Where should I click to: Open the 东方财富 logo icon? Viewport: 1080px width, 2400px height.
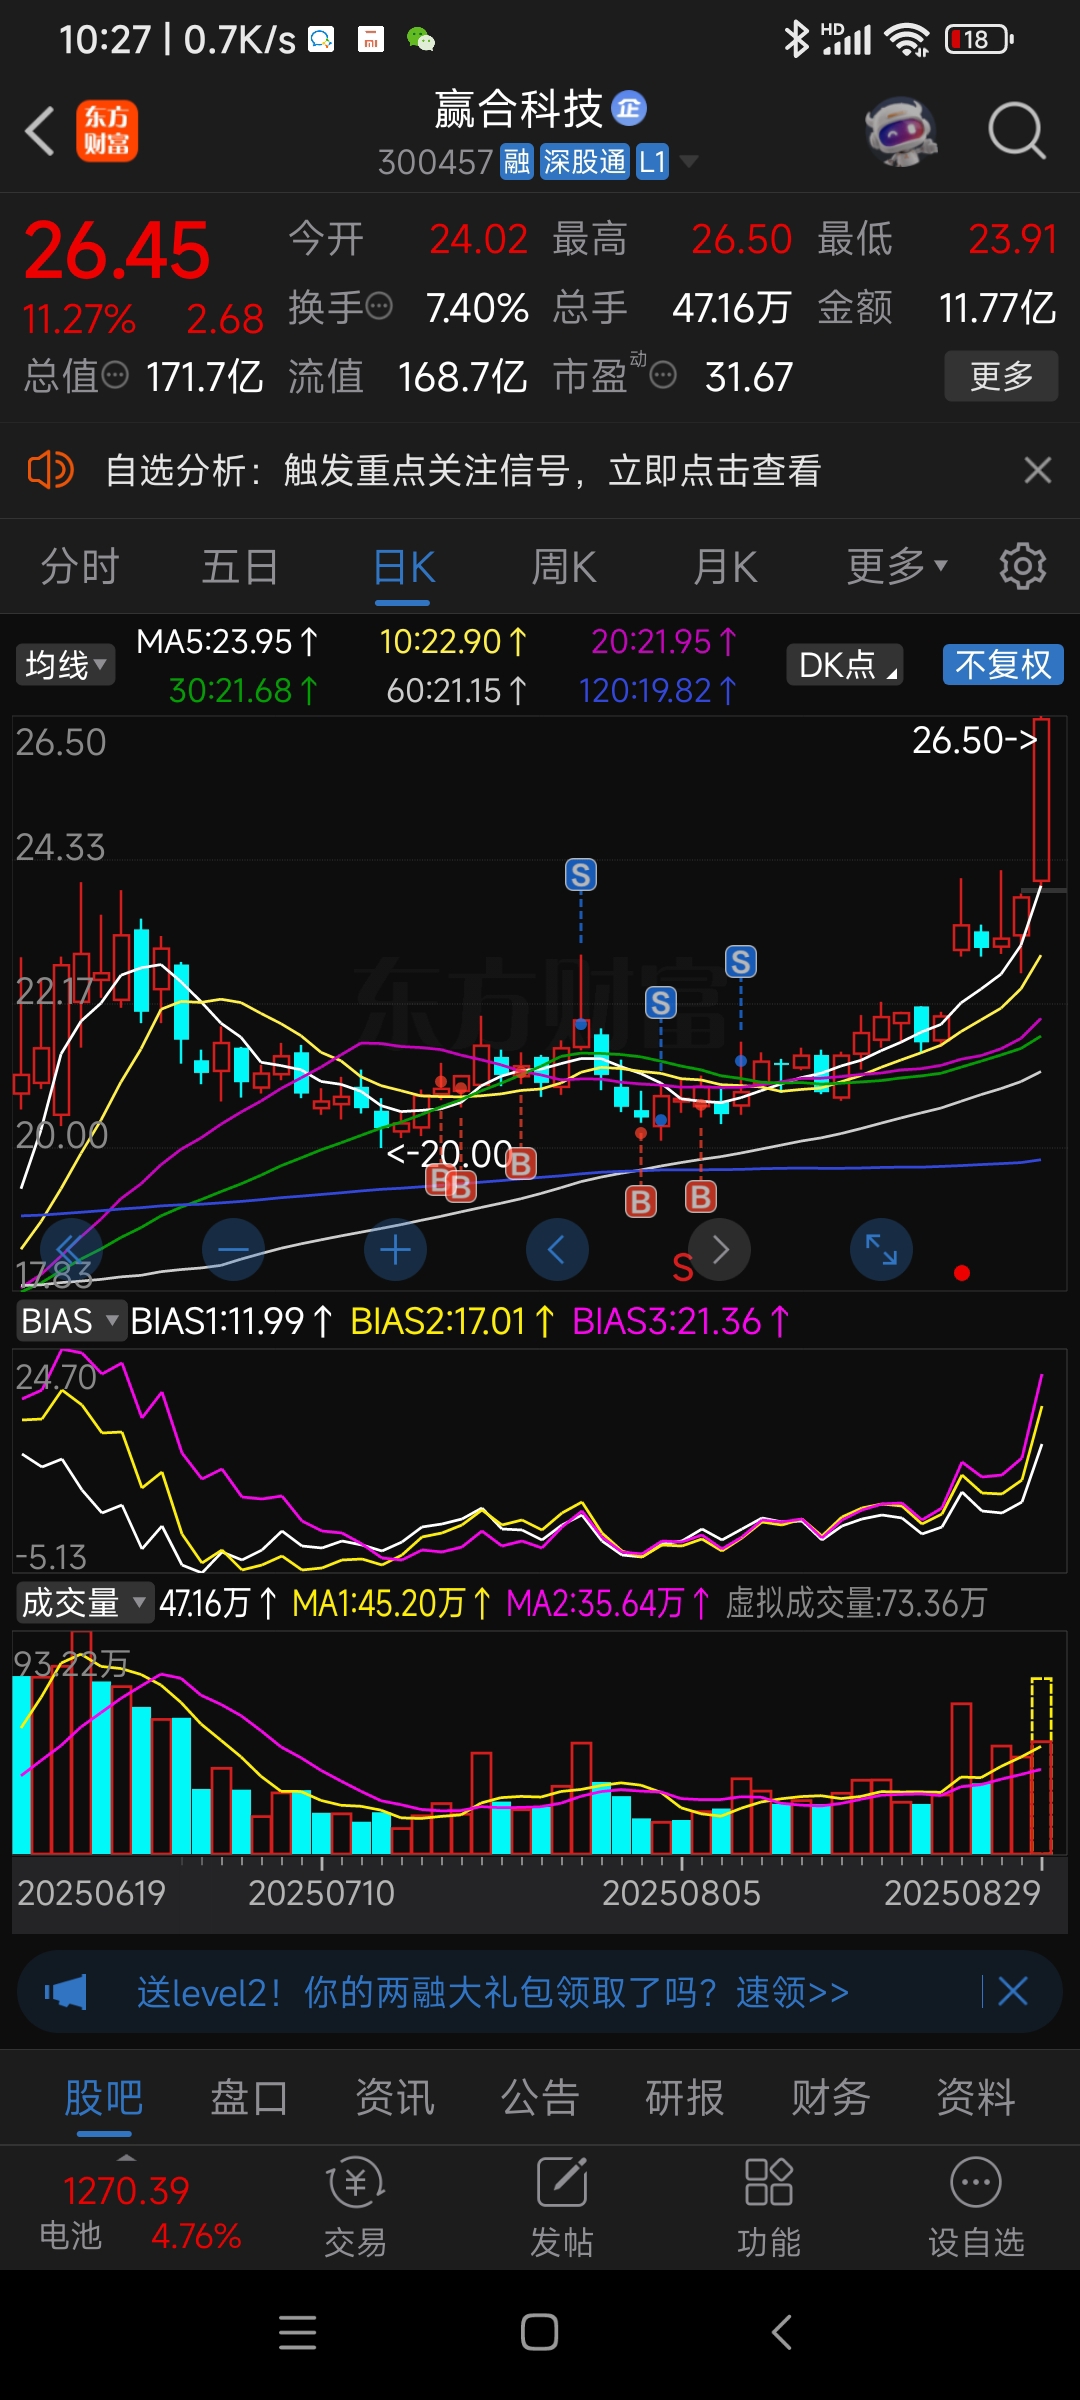tap(107, 131)
